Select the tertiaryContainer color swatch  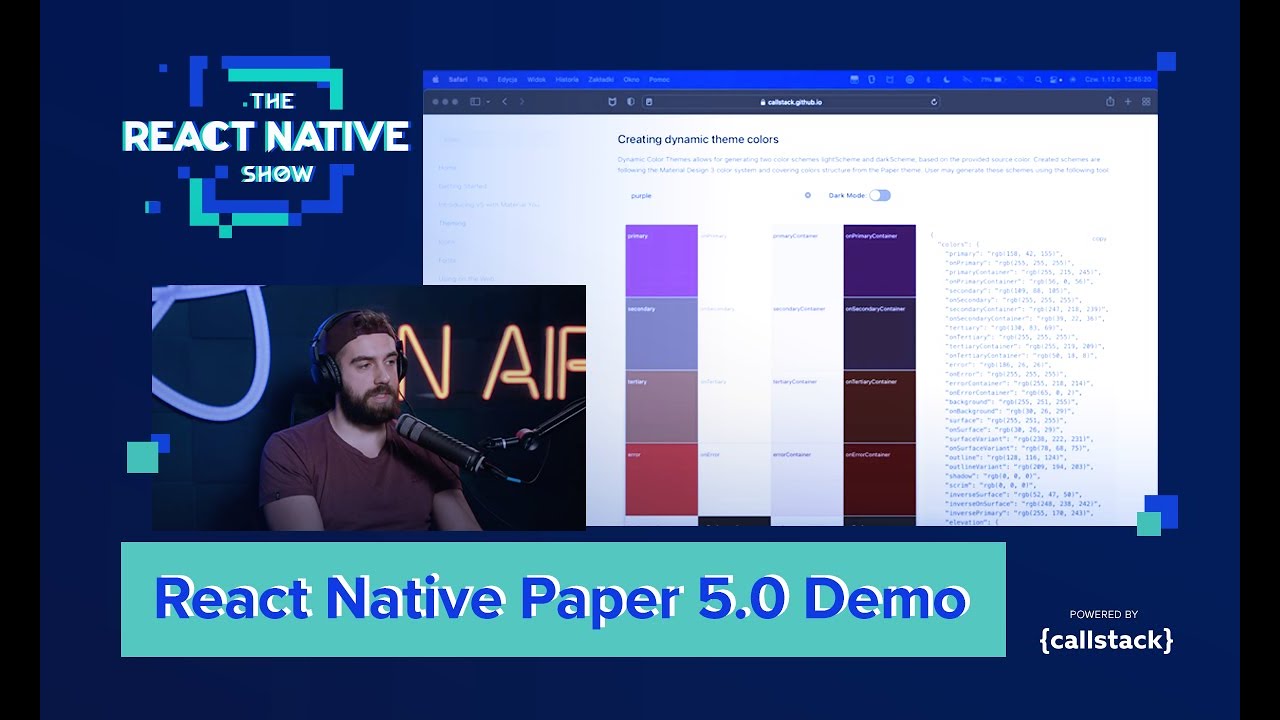click(x=807, y=406)
